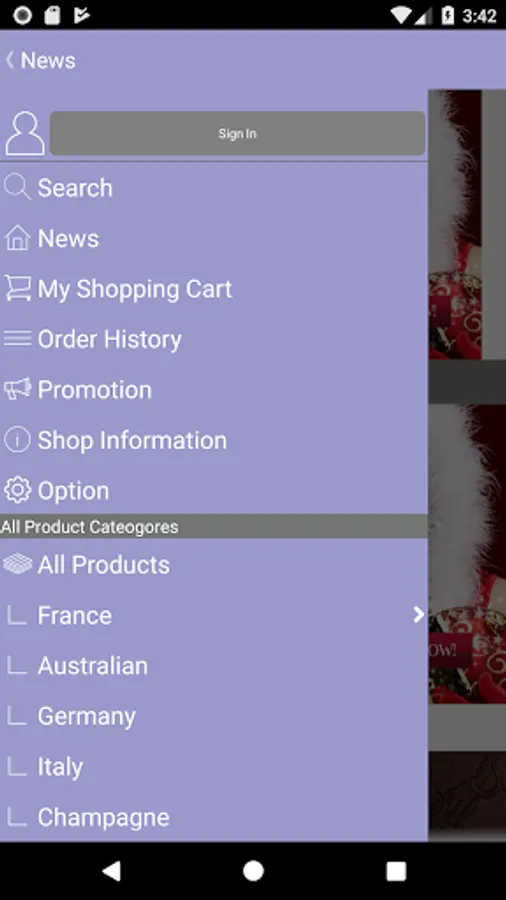Open the Champagne category
The image size is (506, 900).
(213, 817)
